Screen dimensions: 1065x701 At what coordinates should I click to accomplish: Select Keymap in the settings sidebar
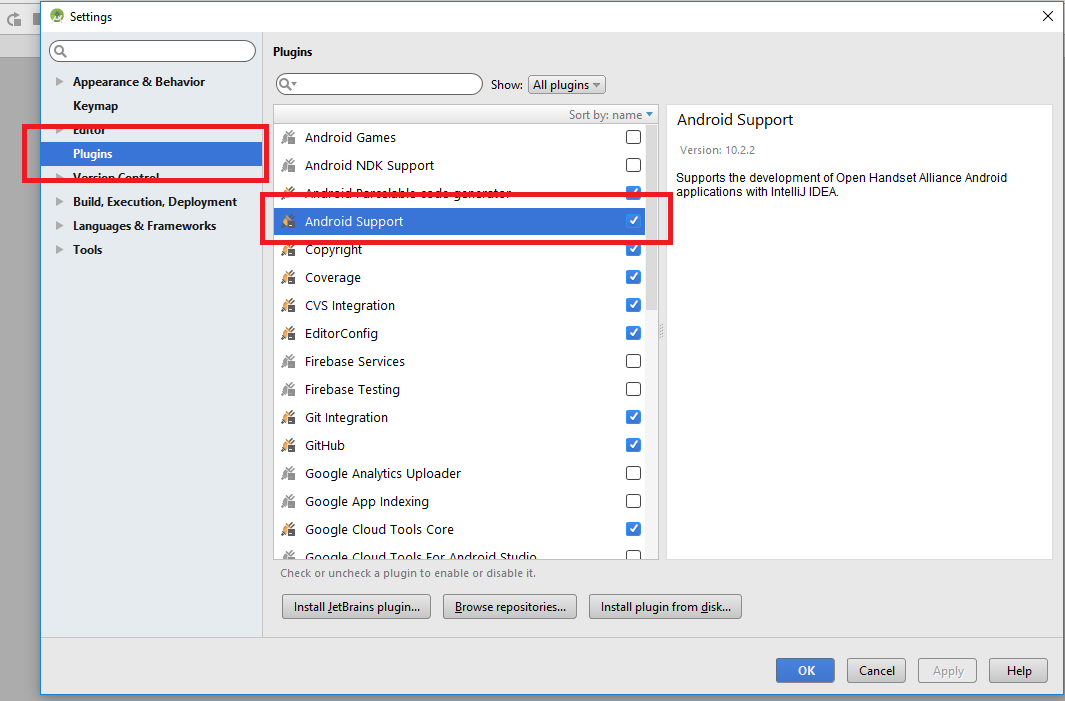pos(95,106)
